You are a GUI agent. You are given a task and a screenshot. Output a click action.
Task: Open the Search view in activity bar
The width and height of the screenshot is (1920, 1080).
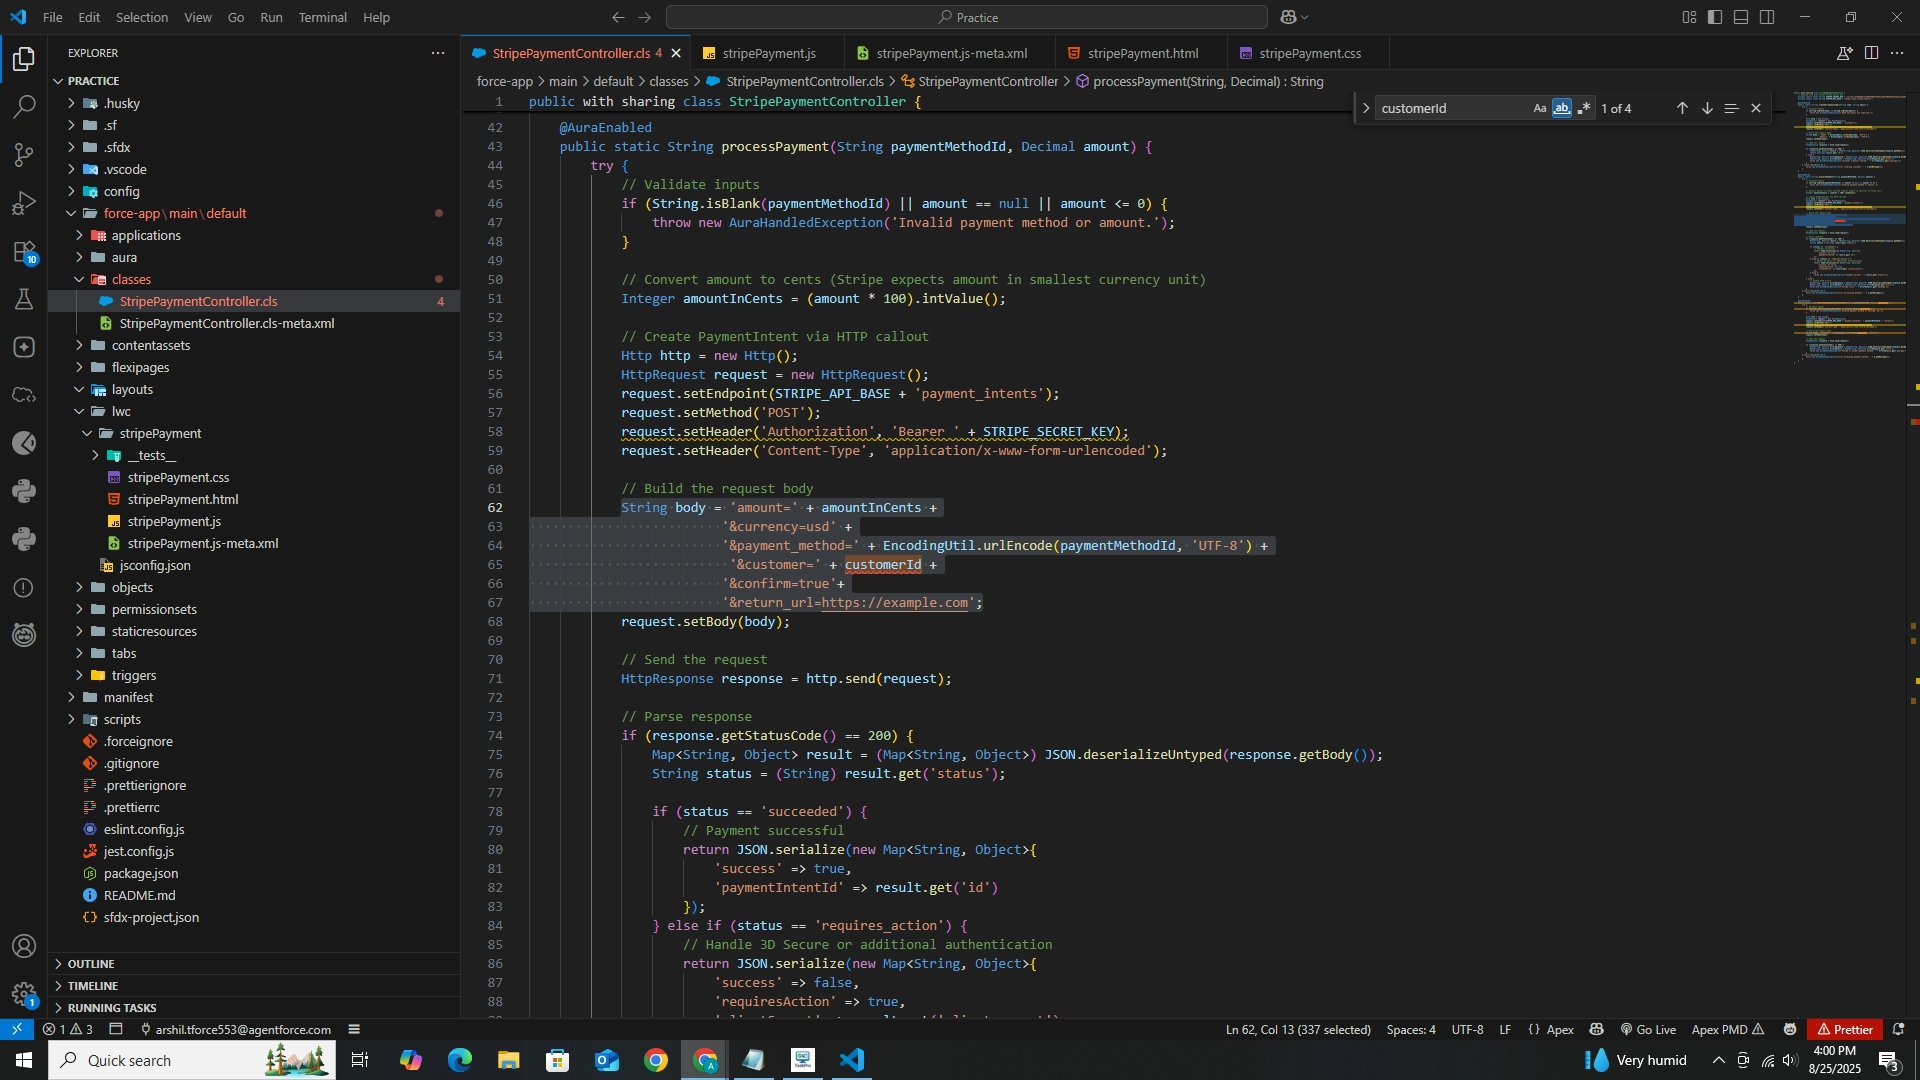tap(24, 106)
